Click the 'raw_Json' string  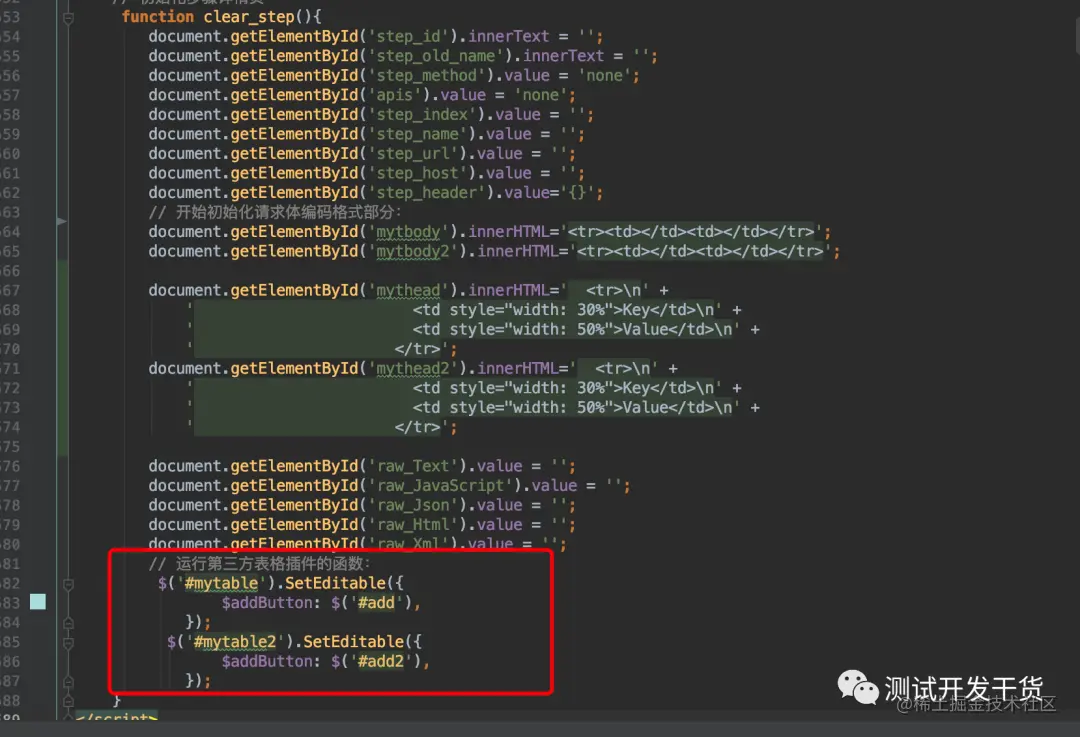point(413,505)
